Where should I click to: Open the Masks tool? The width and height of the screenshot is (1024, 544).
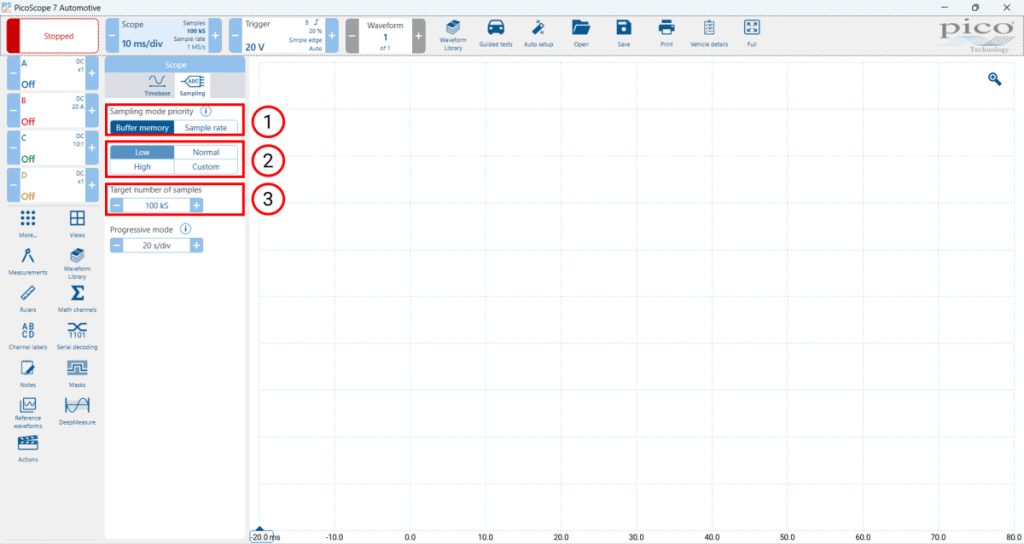(x=77, y=374)
